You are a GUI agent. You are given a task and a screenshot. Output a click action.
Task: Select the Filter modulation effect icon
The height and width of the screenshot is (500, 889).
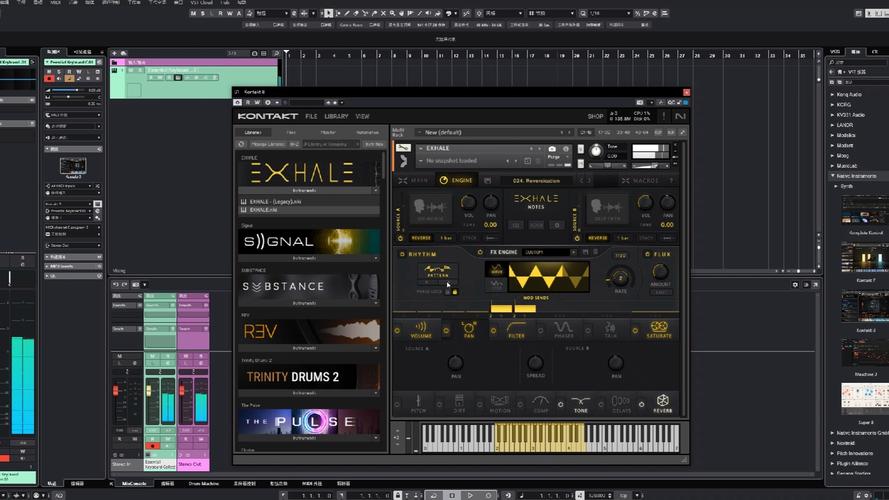pos(516,327)
